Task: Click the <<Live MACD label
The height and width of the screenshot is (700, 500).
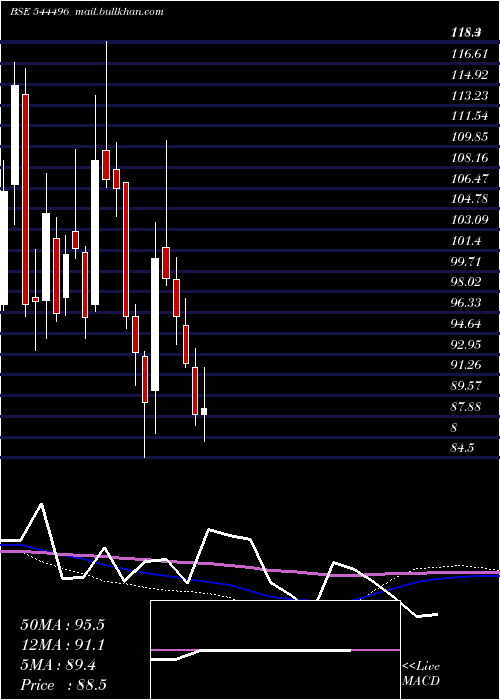Action: (x=421, y=673)
